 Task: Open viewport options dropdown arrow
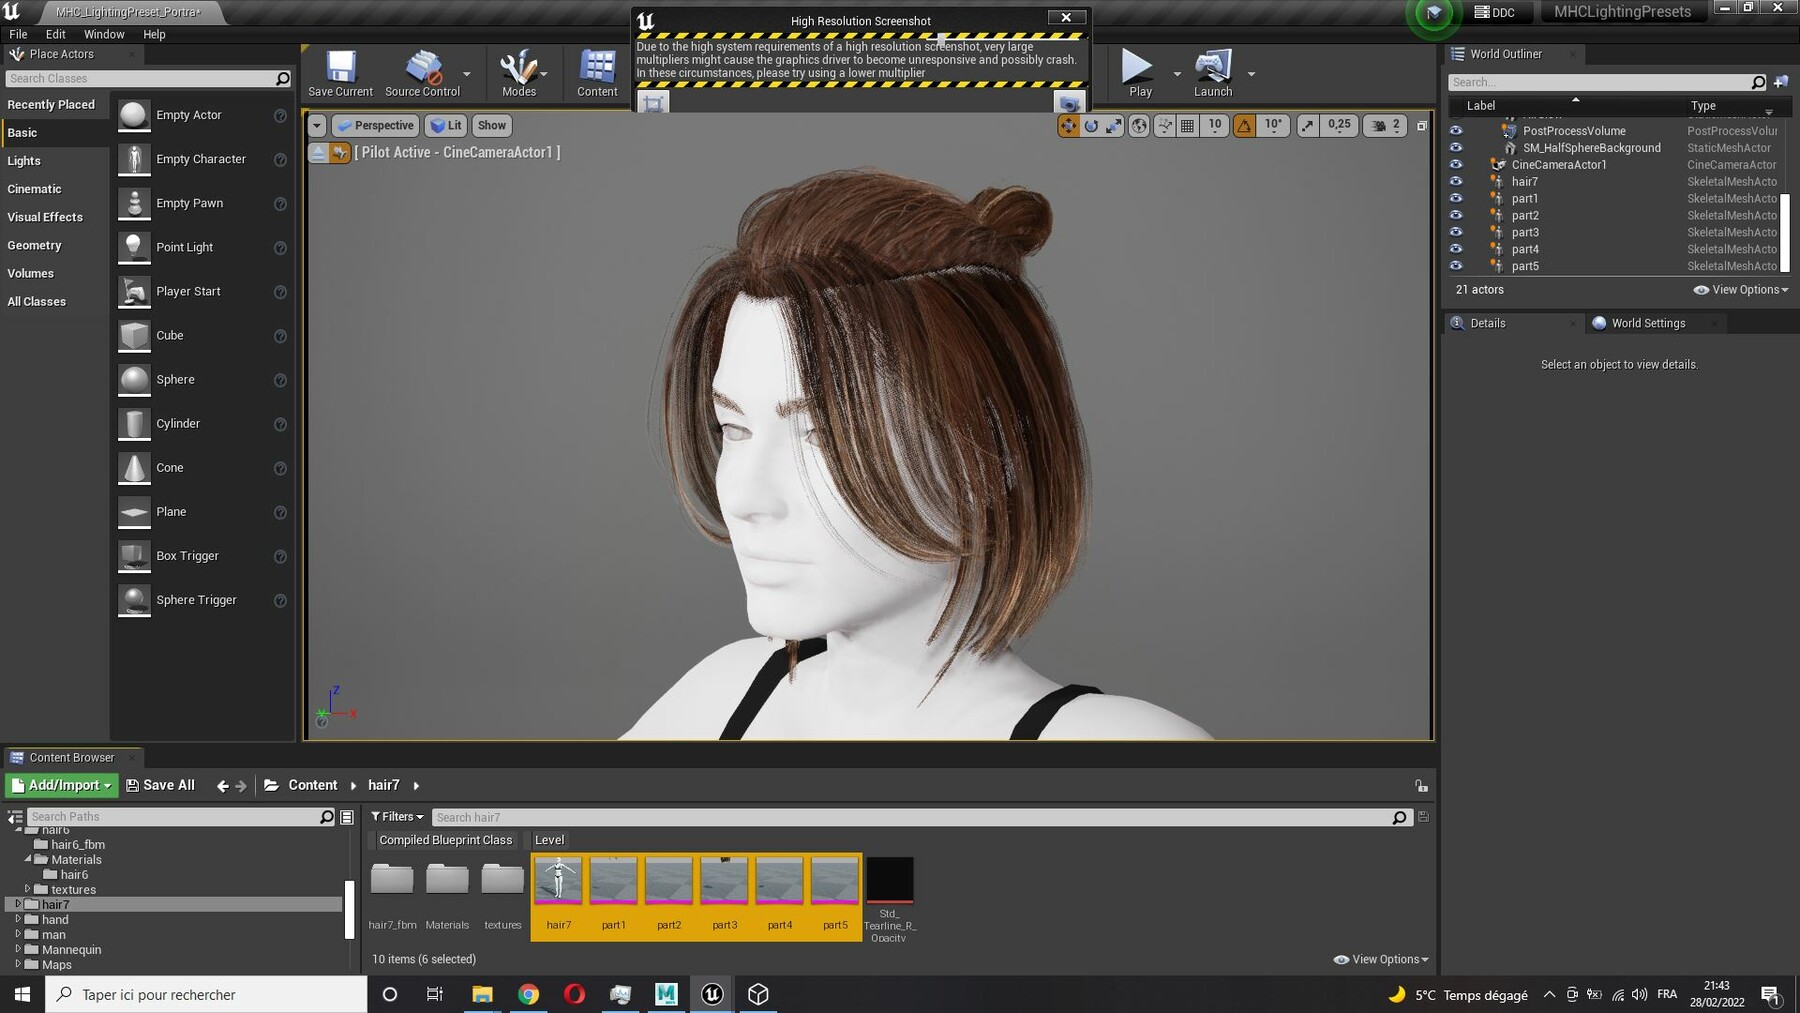(x=316, y=125)
